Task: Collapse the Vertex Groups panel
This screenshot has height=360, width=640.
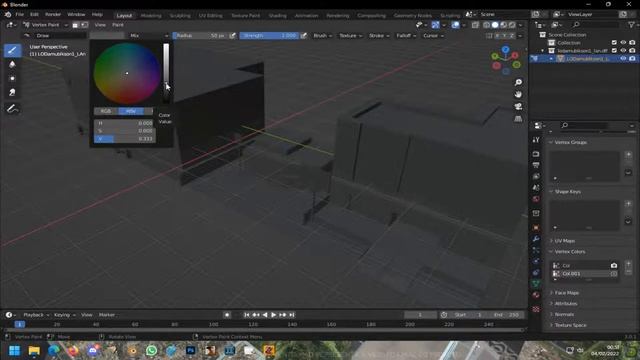Action: point(571,142)
